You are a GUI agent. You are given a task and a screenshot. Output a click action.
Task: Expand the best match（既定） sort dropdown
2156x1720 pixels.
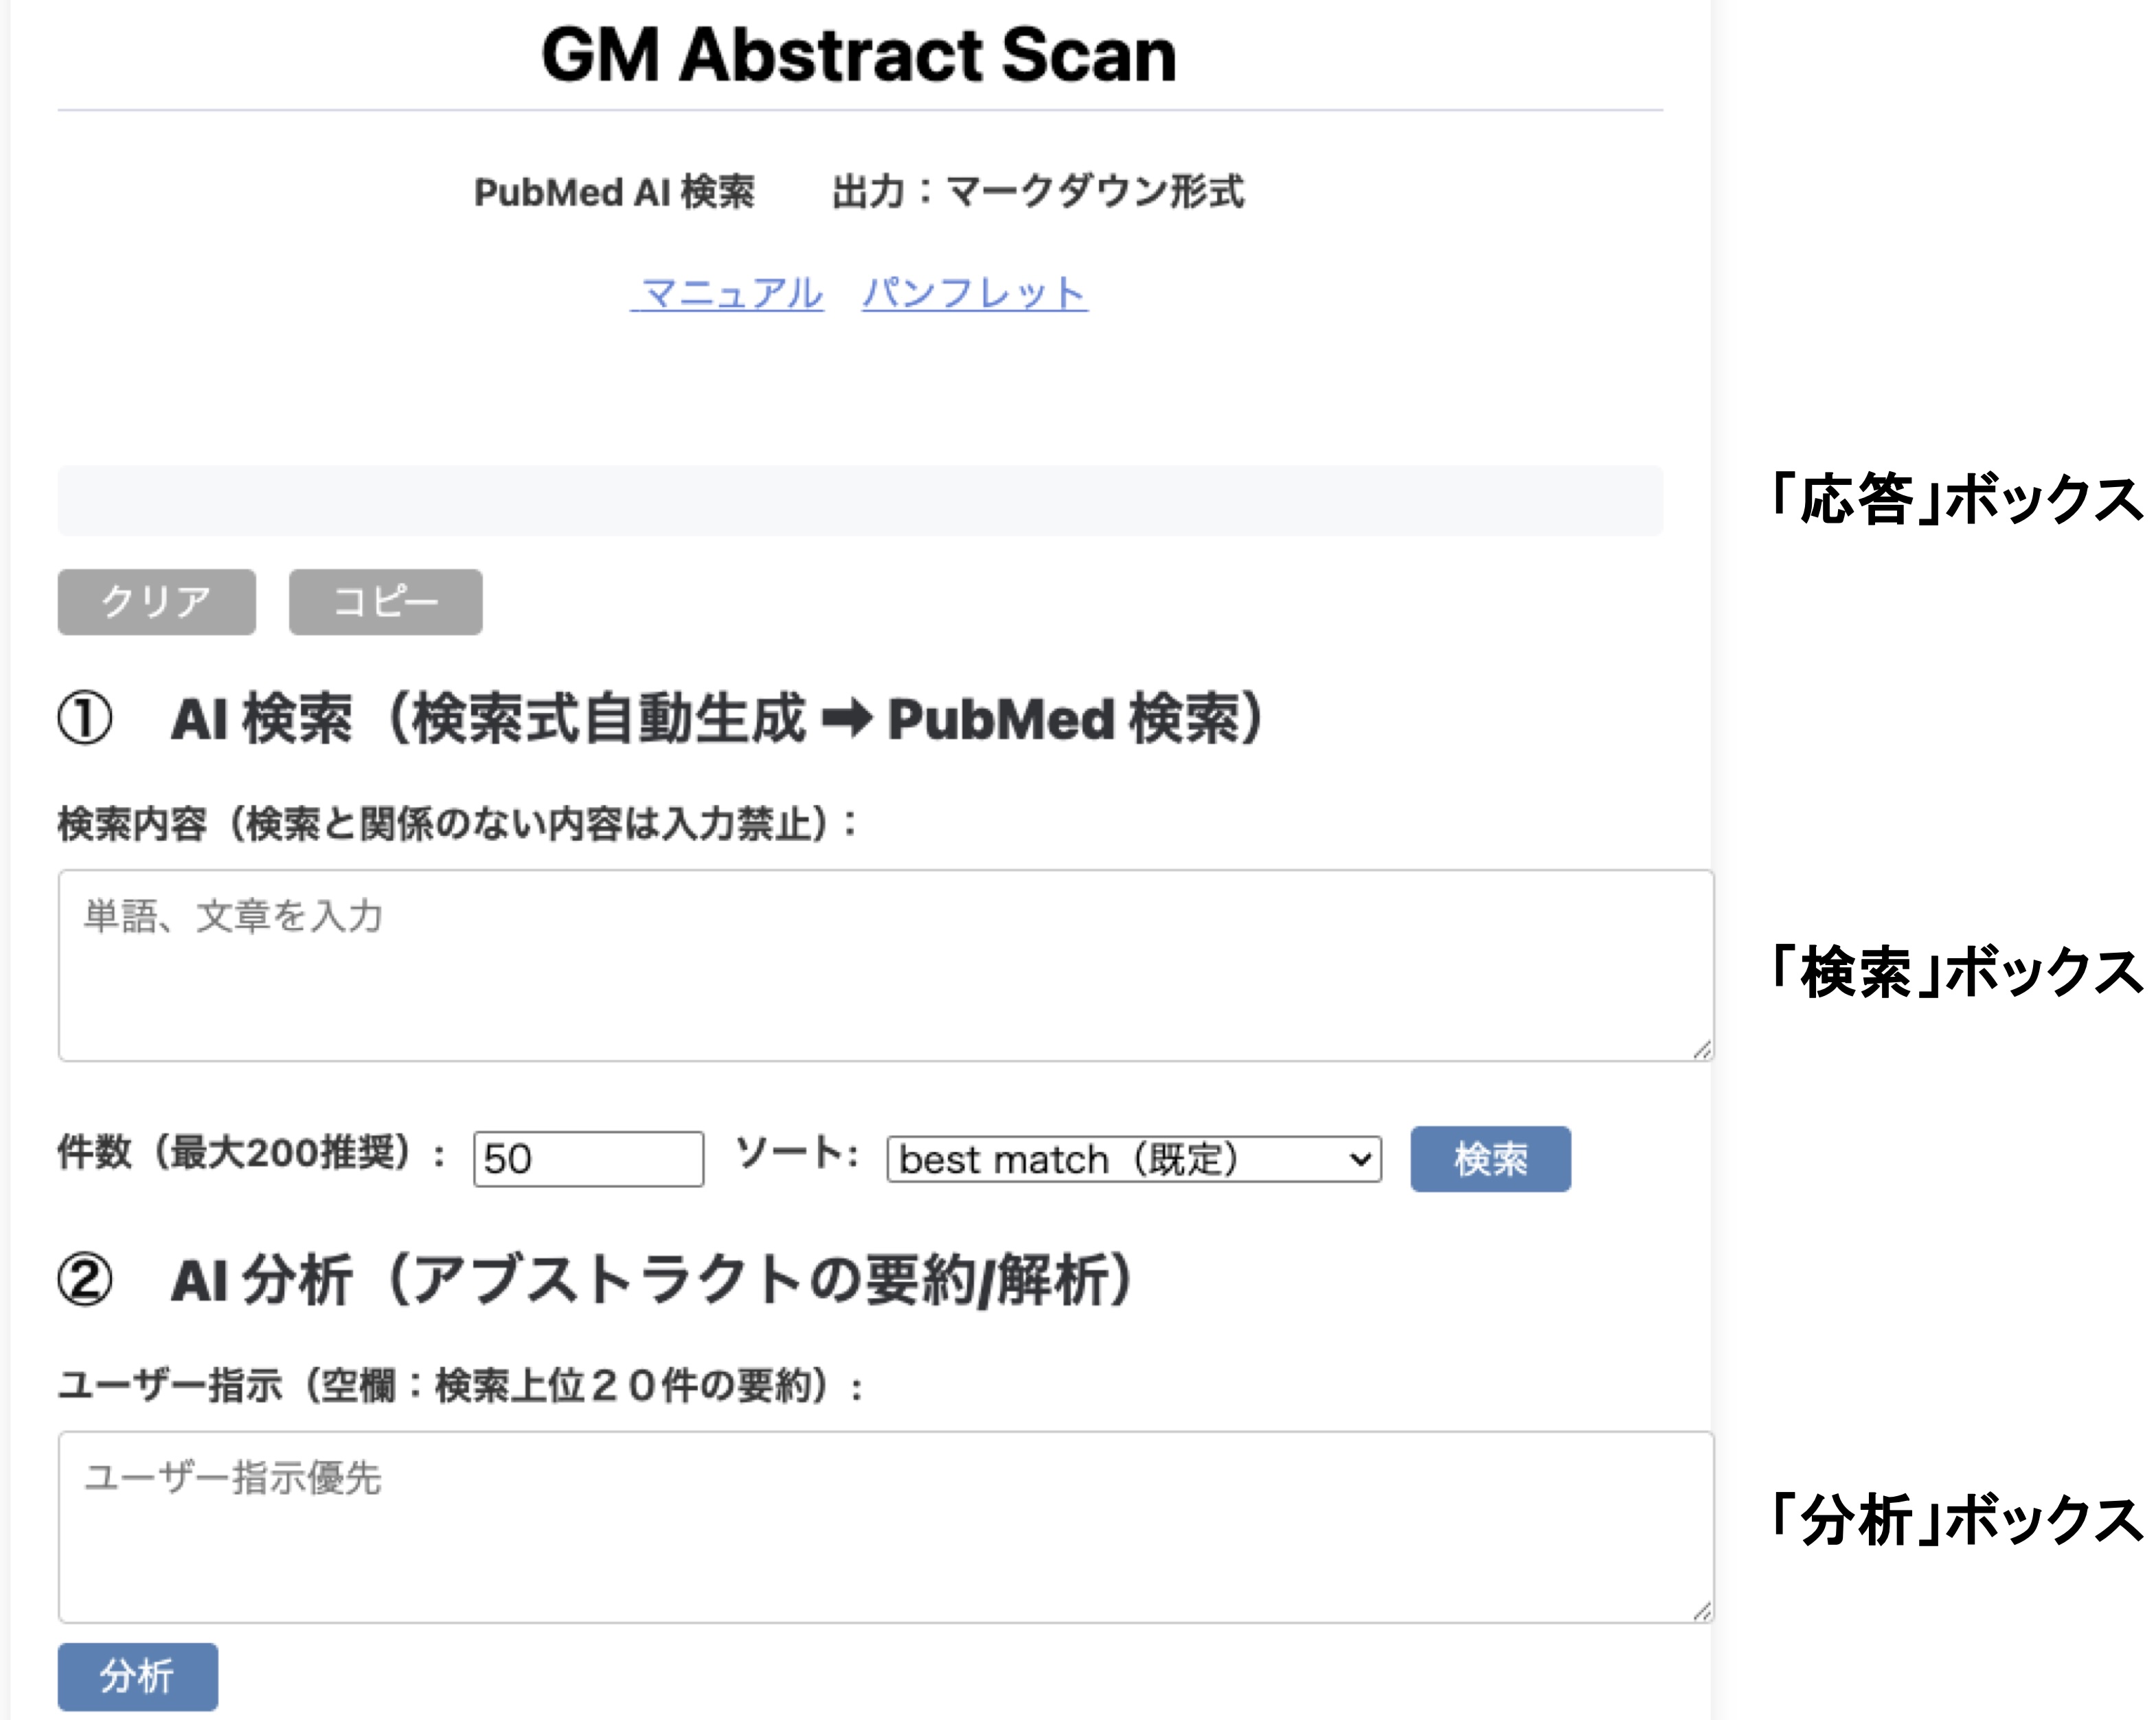1134,1159
